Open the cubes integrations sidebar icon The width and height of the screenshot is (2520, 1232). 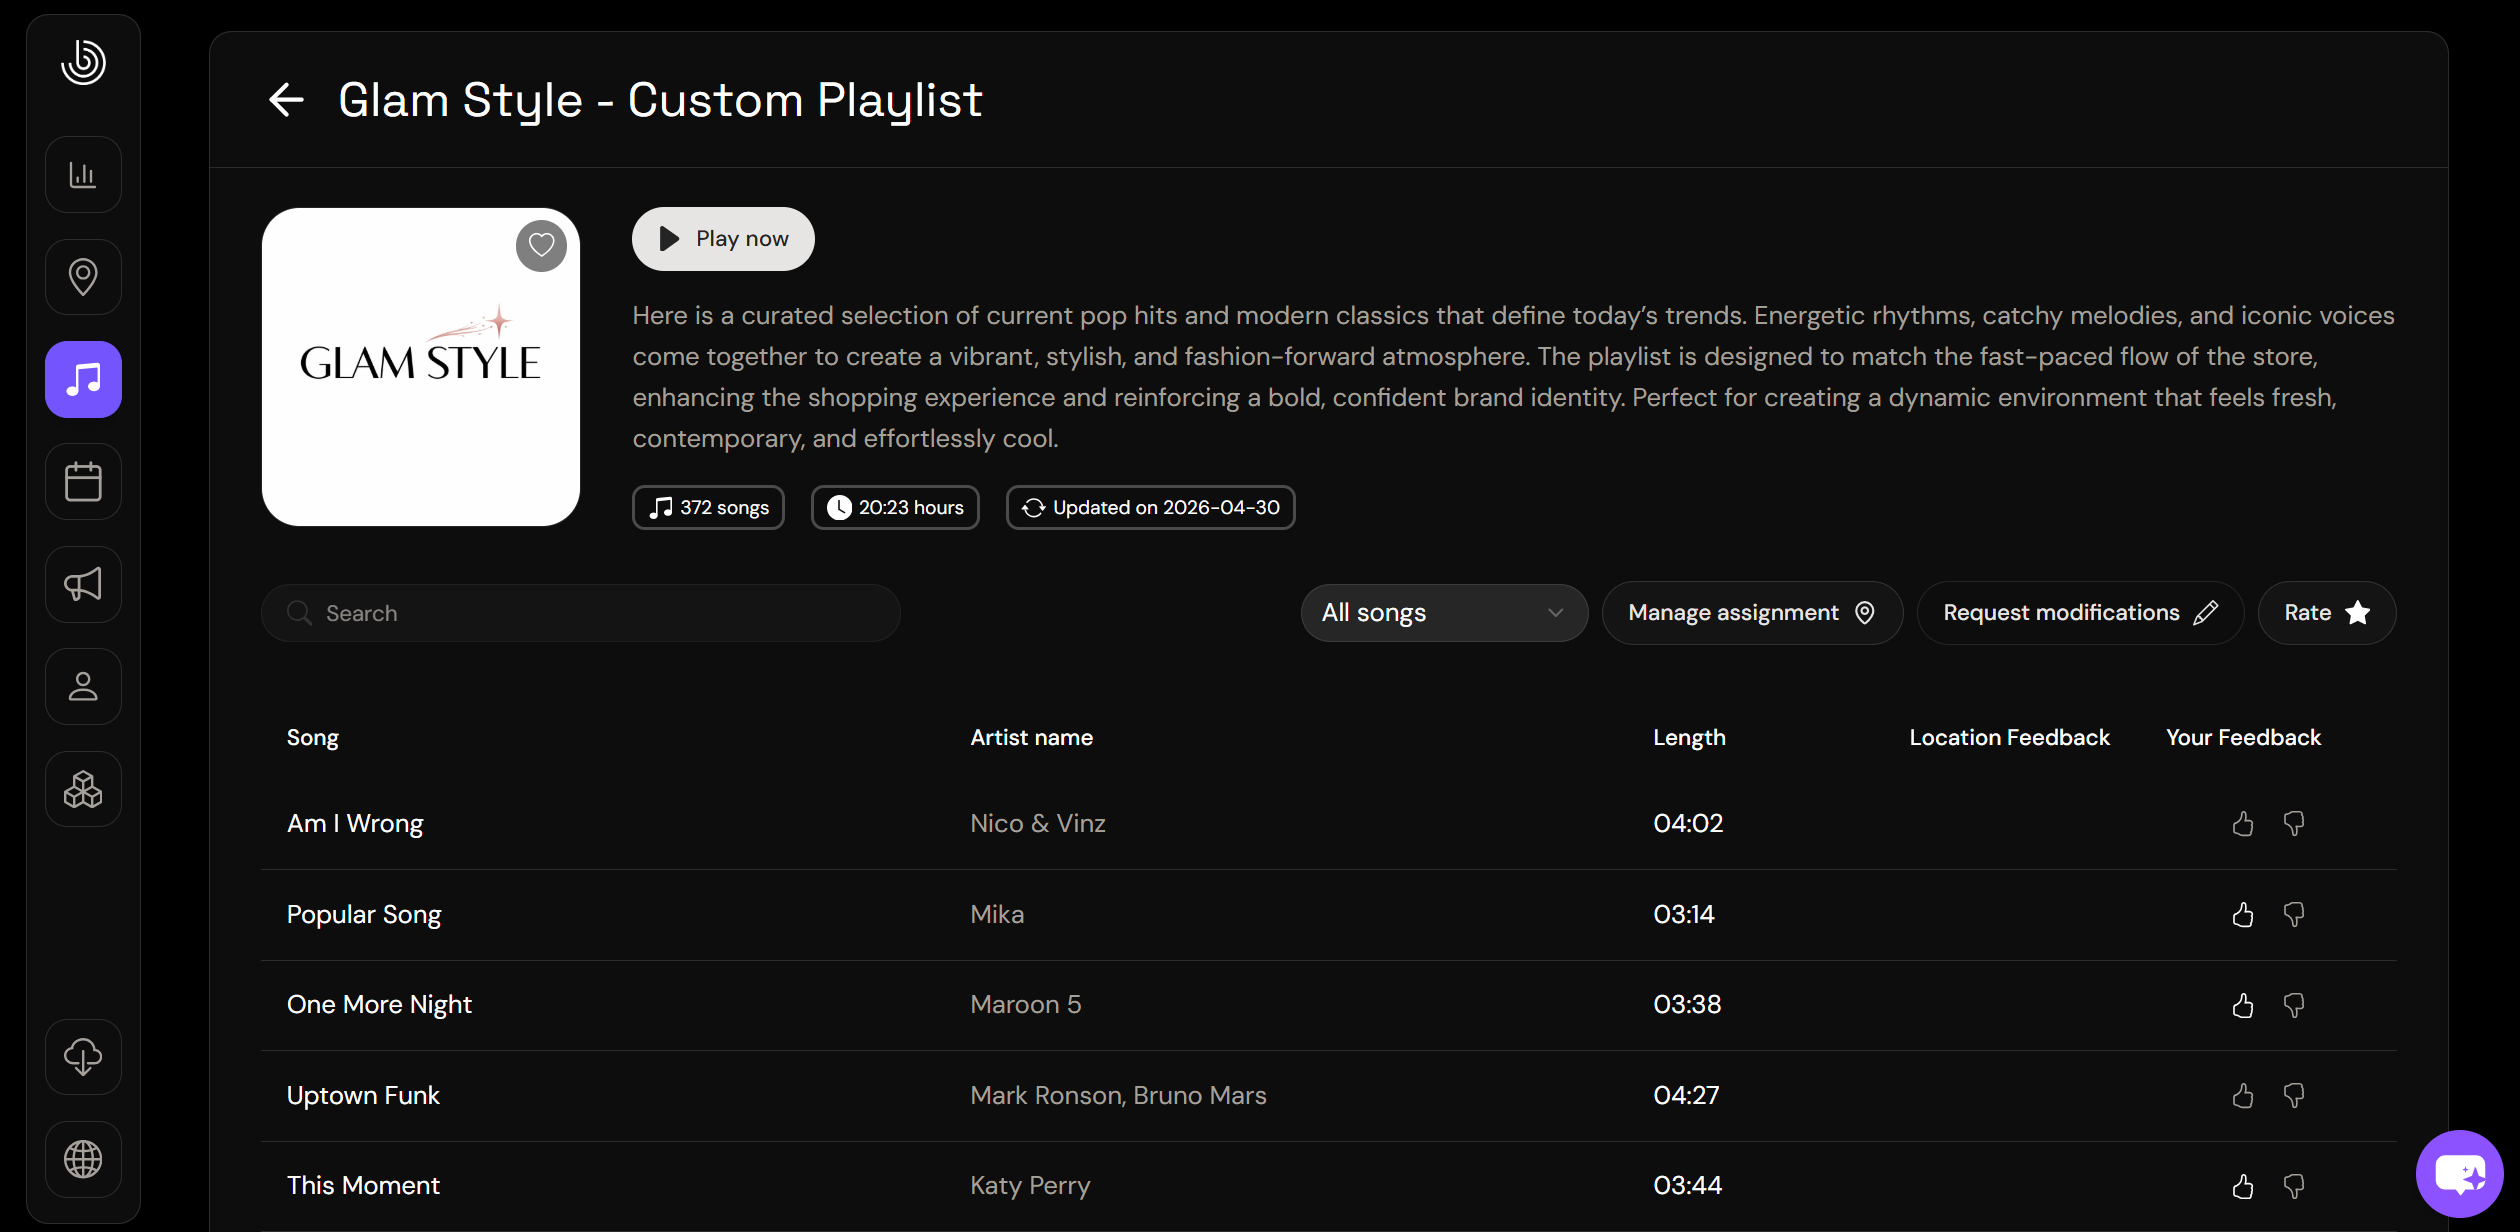click(x=83, y=789)
